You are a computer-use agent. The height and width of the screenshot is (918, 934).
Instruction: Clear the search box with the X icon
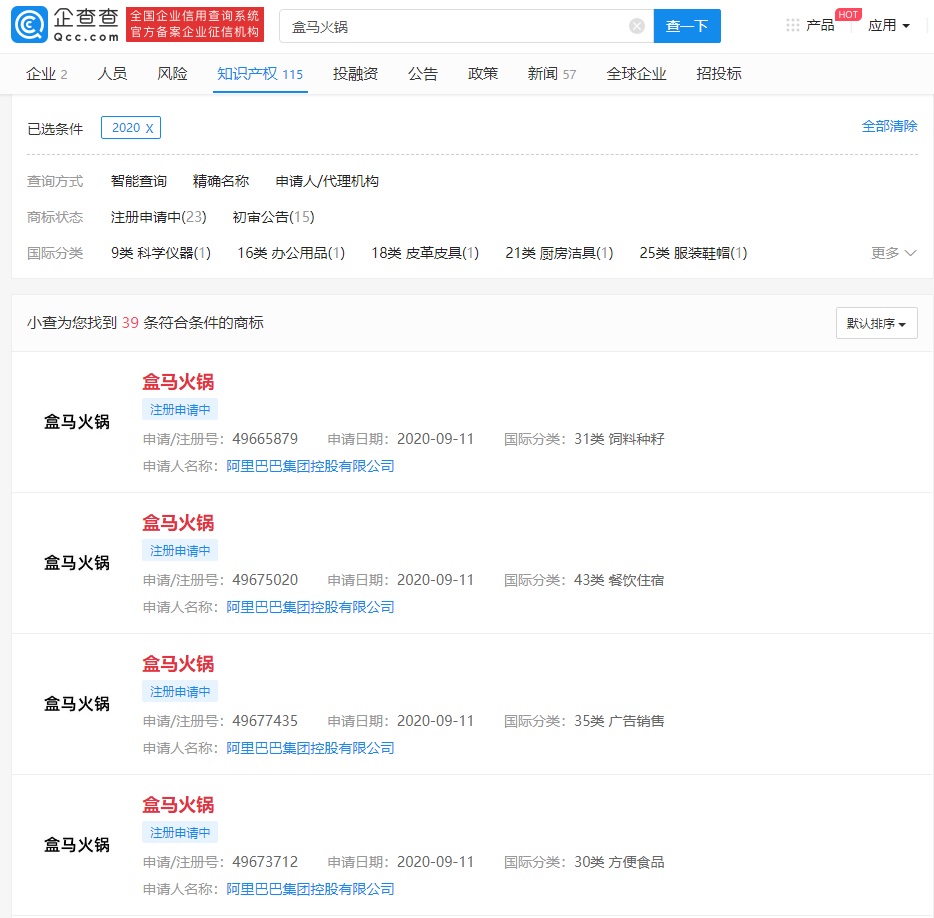(x=636, y=25)
